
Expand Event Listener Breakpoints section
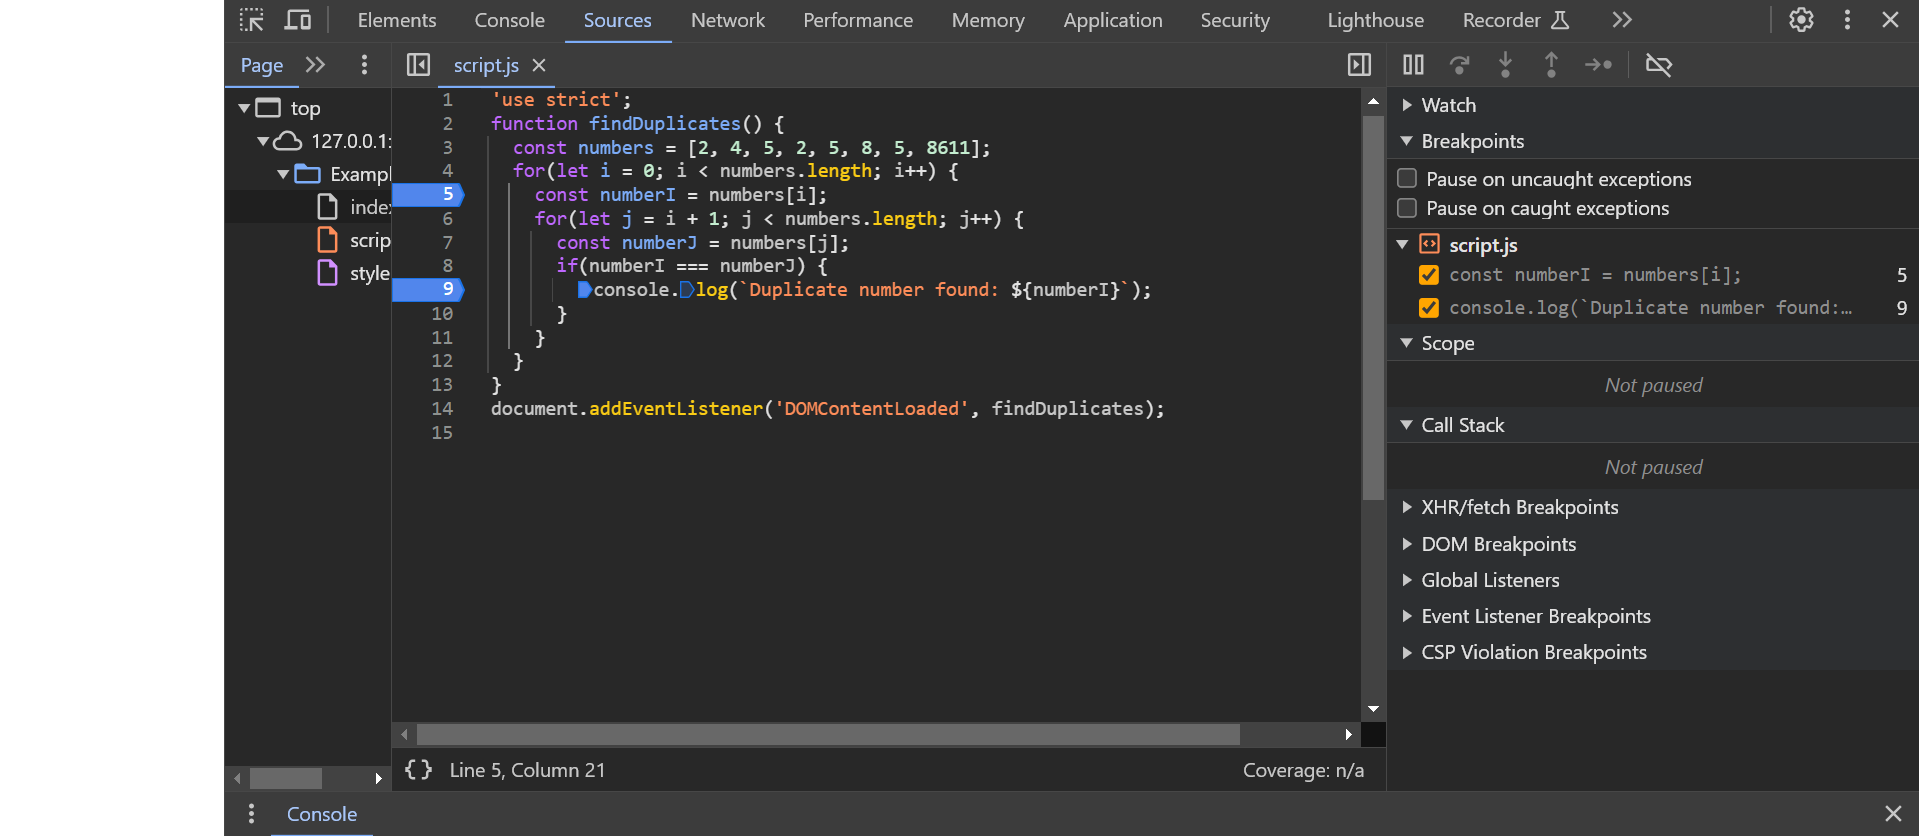point(1407,616)
